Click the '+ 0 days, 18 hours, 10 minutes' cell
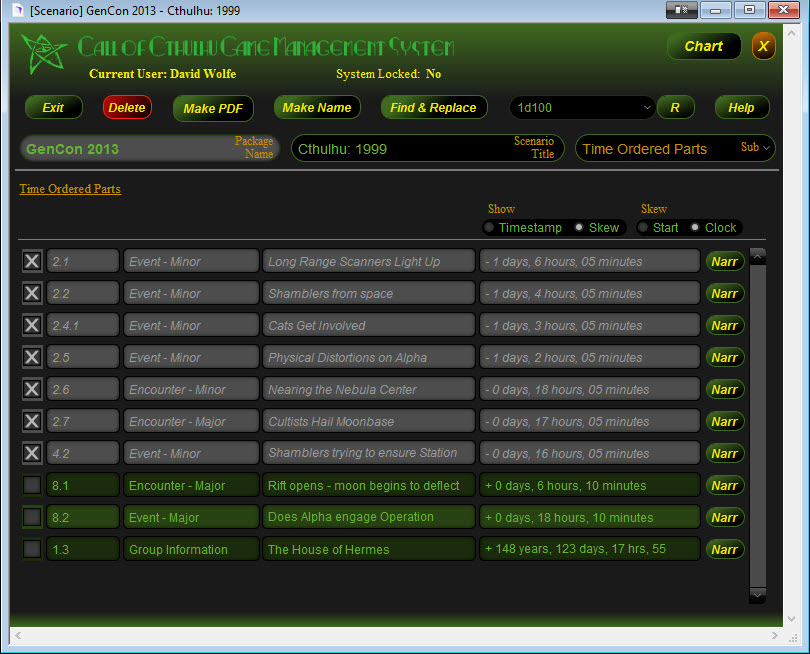This screenshot has height=654, width=810. (x=589, y=517)
